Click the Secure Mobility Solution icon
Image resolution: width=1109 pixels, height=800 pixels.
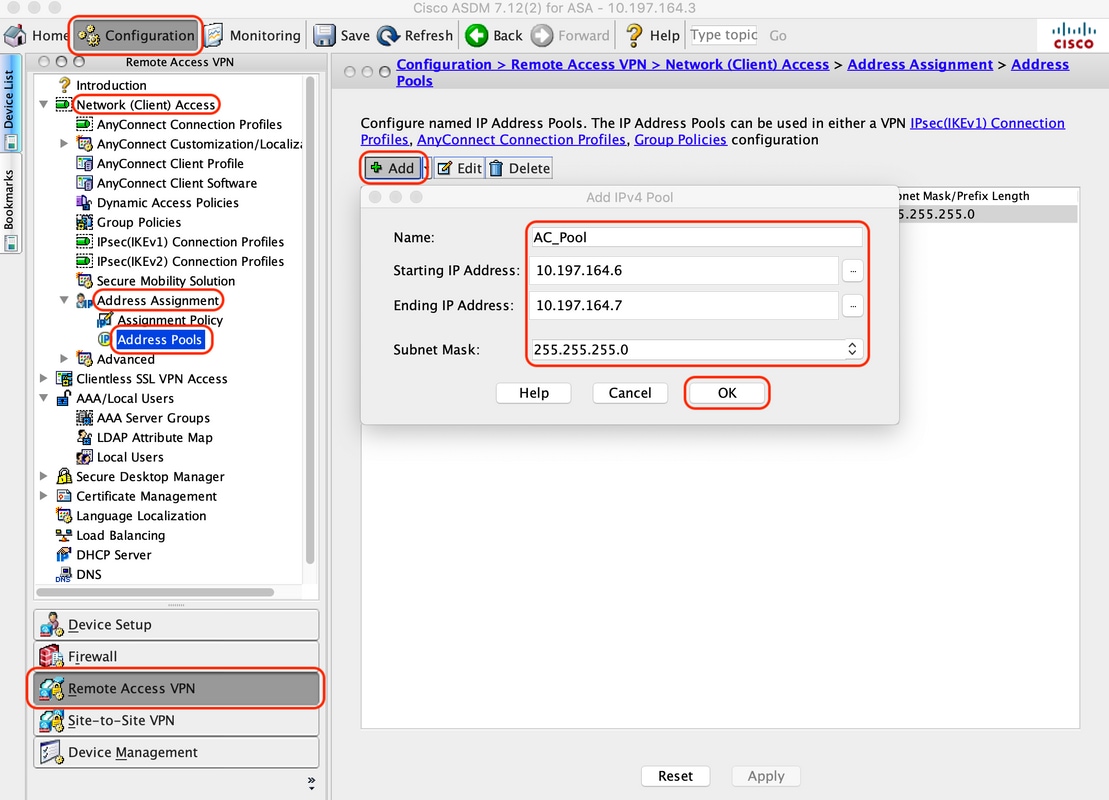84,281
